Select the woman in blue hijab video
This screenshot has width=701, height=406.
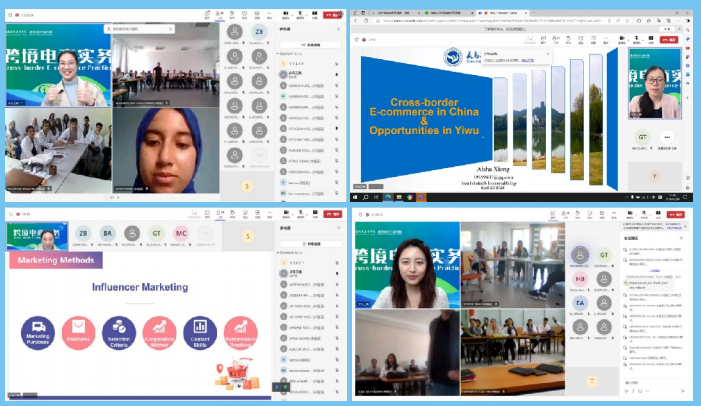(x=165, y=150)
